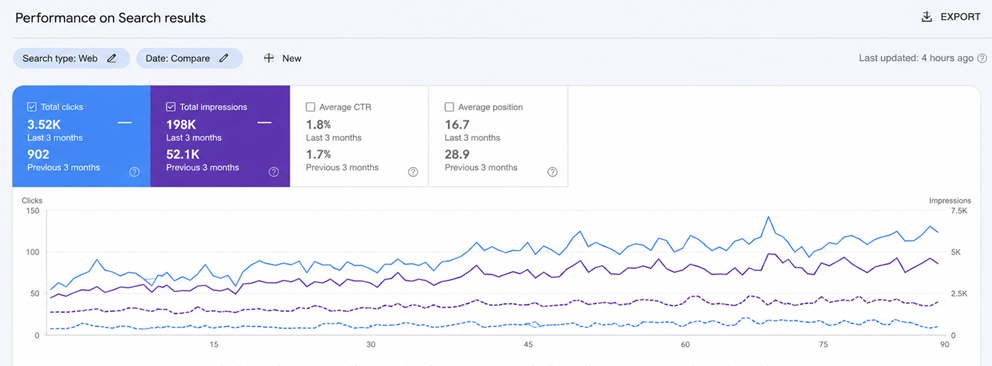Open help icon on Average position card
This screenshot has height=366, width=992.
552,172
